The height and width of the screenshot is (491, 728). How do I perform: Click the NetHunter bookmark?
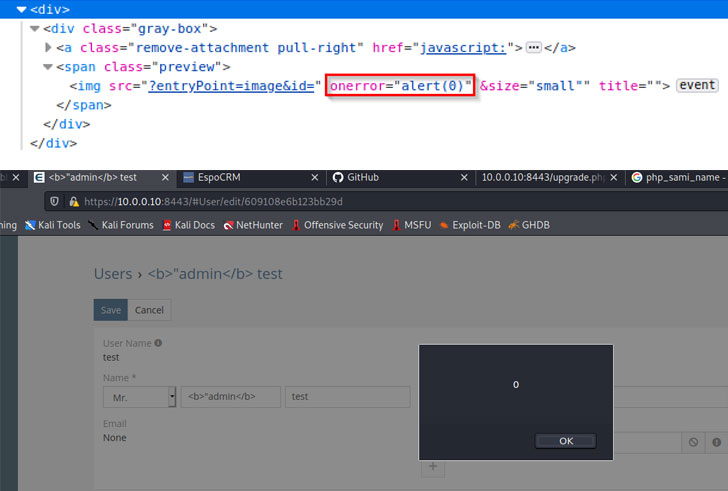(x=256, y=225)
